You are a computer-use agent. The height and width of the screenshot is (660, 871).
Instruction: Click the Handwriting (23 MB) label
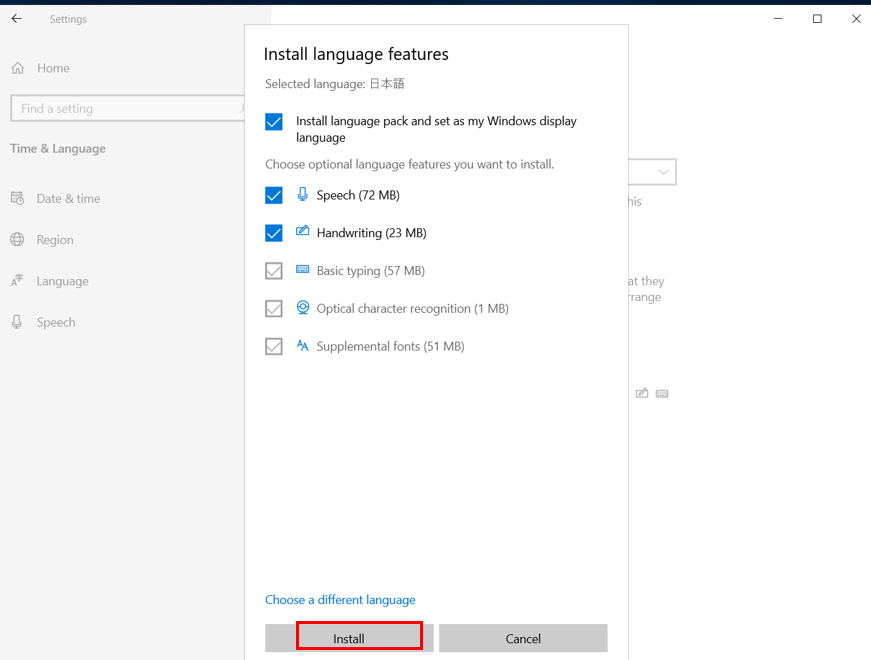click(372, 233)
